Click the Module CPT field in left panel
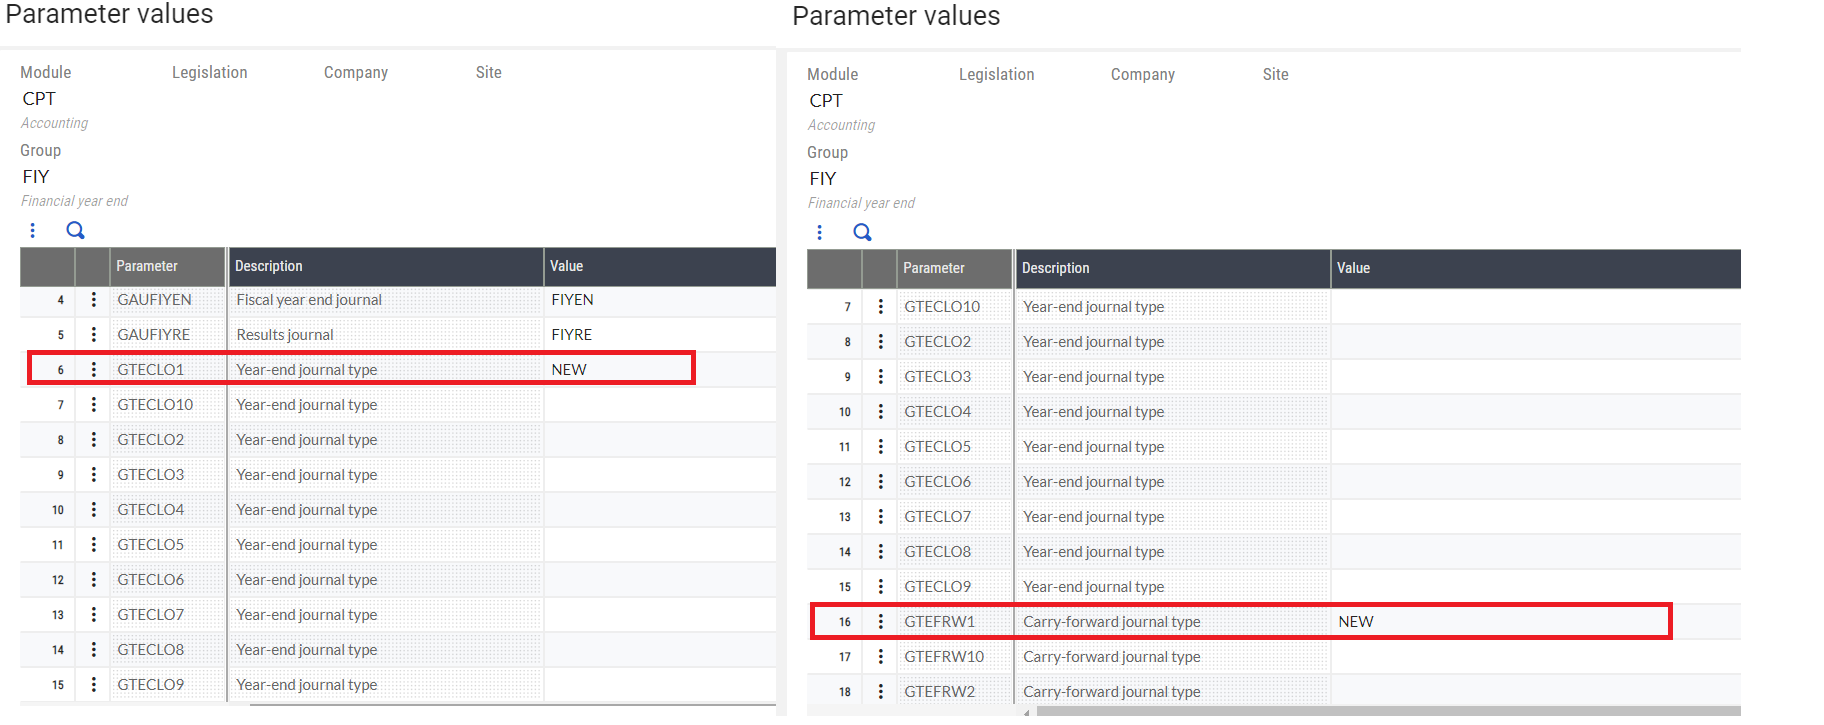Viewport: 1824px width, 725px height. coord(40,99)
